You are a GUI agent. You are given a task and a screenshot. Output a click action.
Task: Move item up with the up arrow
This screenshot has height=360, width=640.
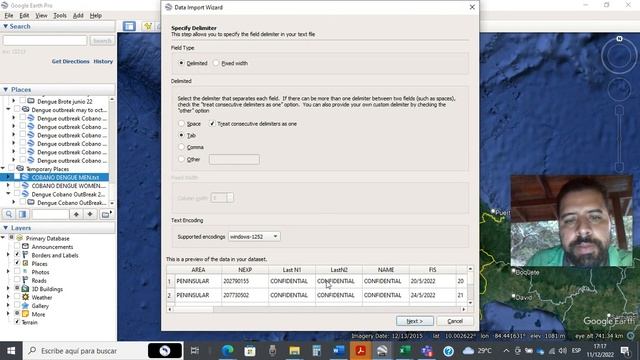point(76,214)
